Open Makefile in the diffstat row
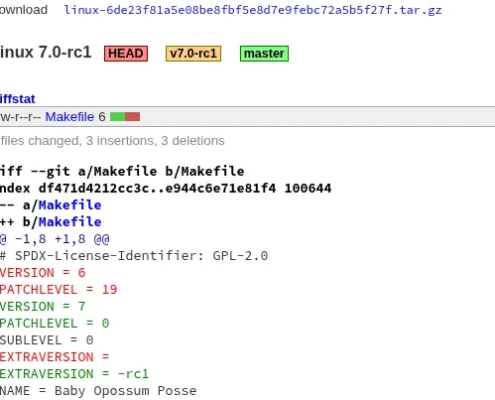495x400 pixels. 70,117
